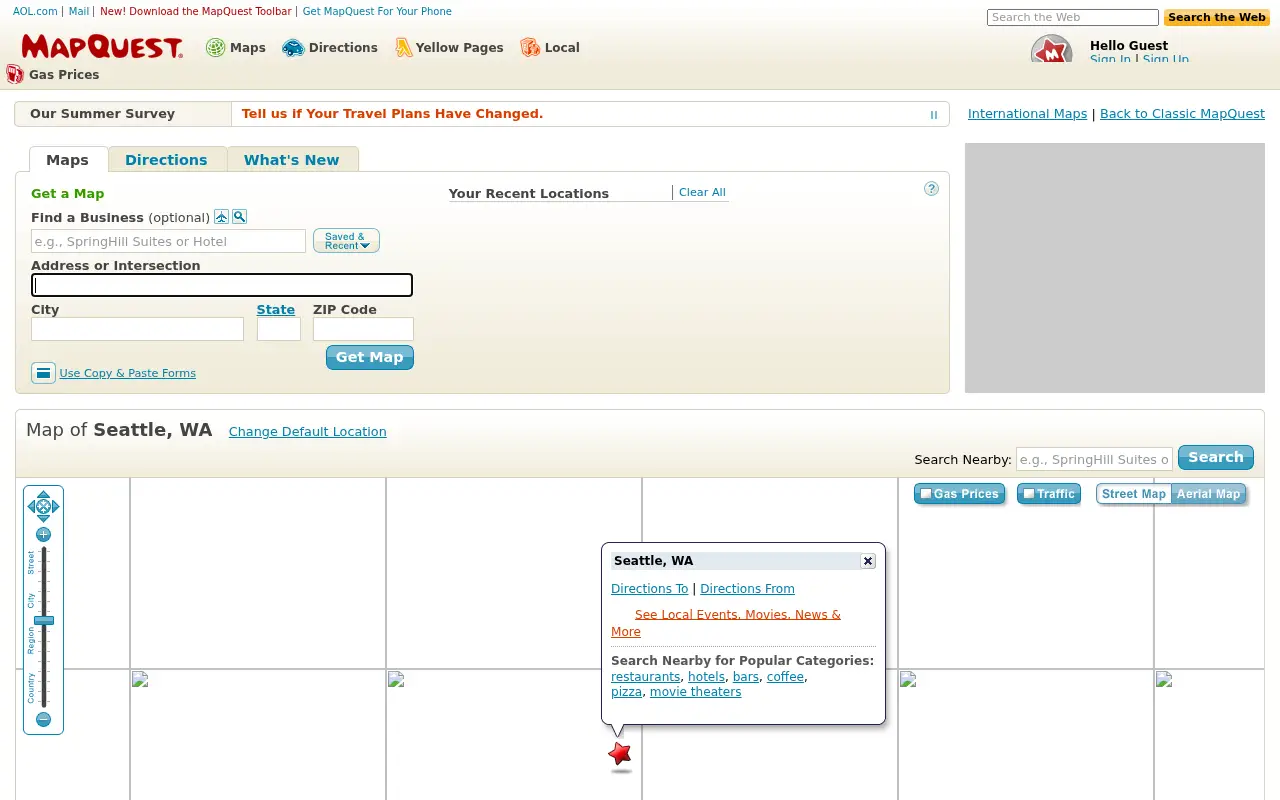Toggle the Gas Prices map overlay
This screenshot has height=800, width=1280.
tap(959, 494)
